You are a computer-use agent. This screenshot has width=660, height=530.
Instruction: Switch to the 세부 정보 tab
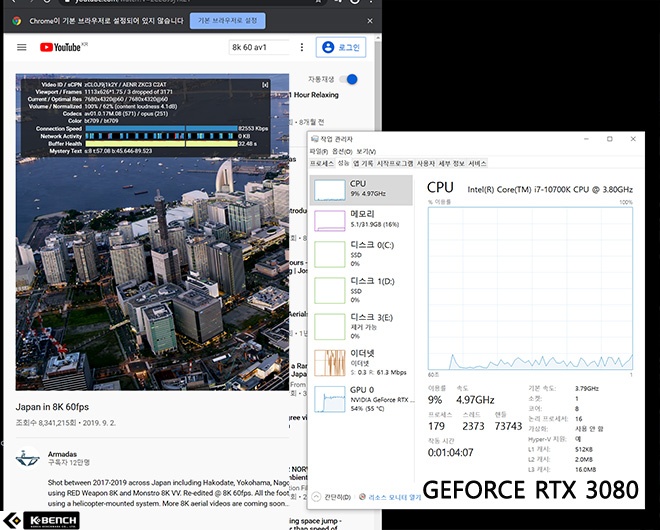pyautogui.click(x=451, y=163)
